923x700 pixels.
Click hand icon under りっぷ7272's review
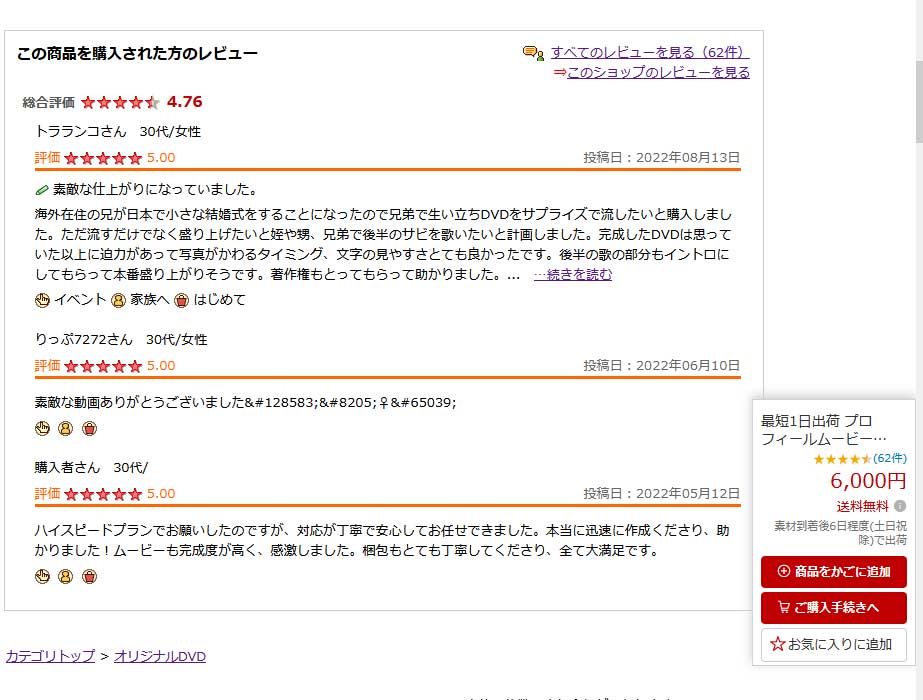click(42, 429)
